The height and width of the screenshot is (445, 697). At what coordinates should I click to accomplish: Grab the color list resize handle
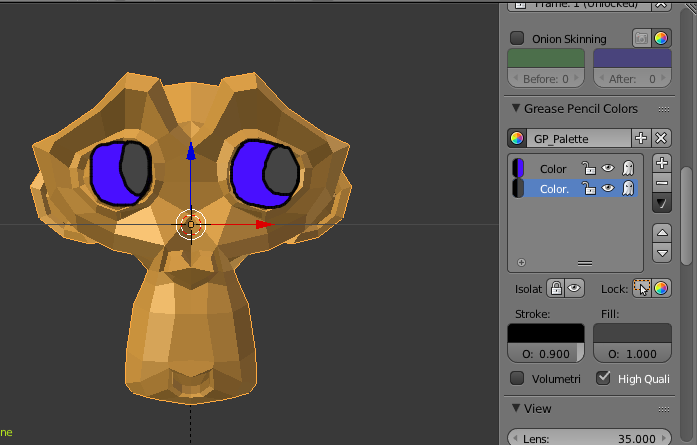click(585, 263)
